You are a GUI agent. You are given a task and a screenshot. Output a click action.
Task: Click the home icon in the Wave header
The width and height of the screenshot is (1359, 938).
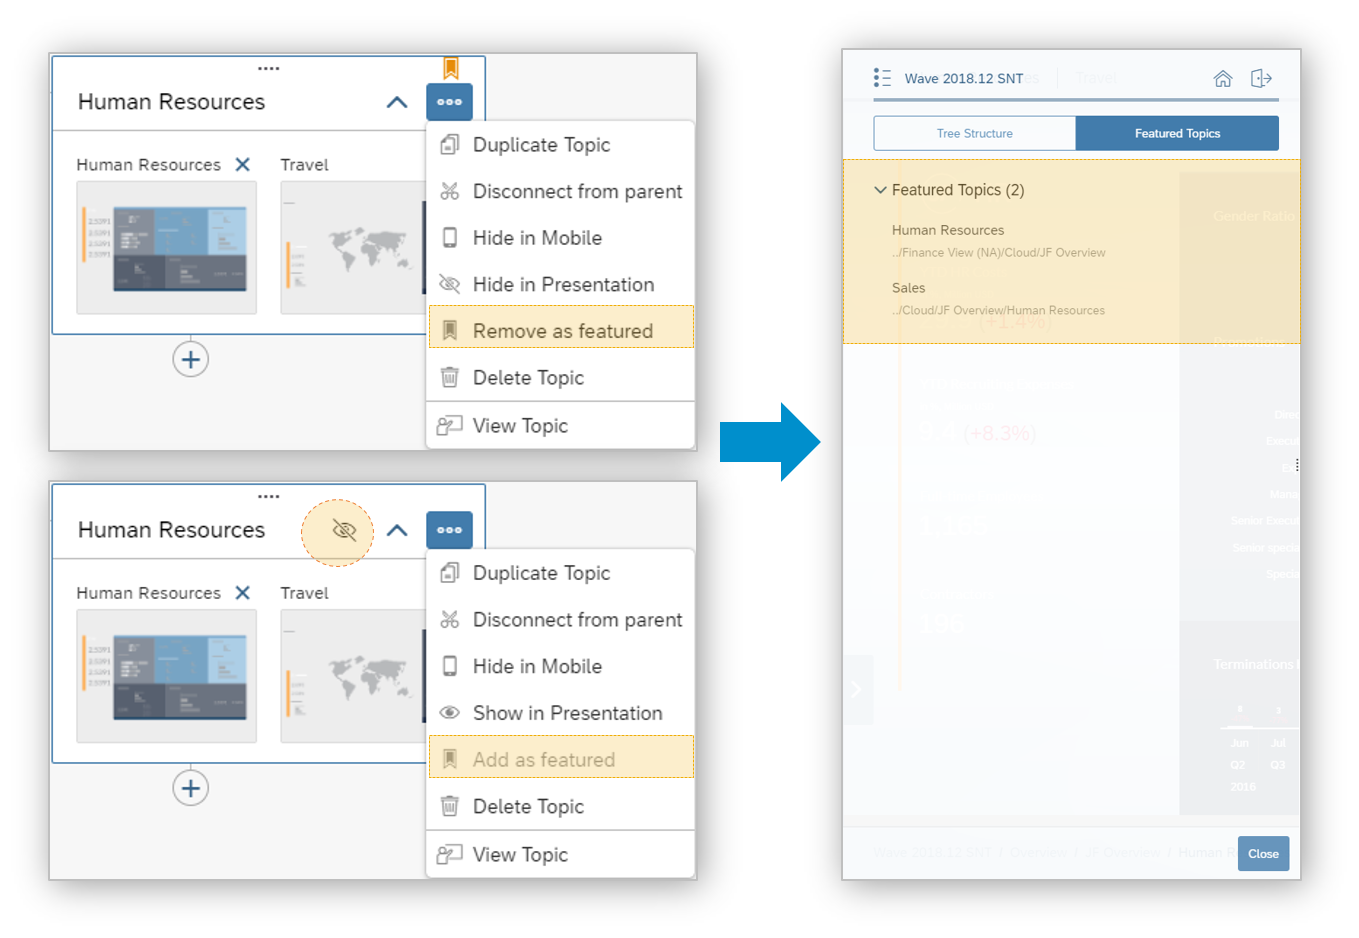pyautogui.click(x=1222, y=79)
